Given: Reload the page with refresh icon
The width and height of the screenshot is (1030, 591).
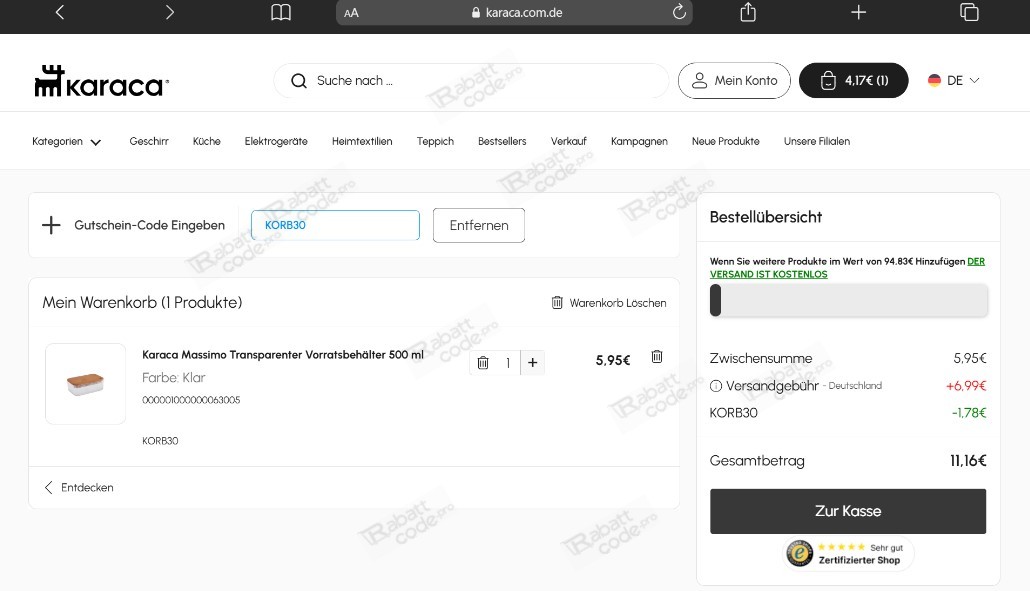Looking at the screenshot, I should click(679, 12).
